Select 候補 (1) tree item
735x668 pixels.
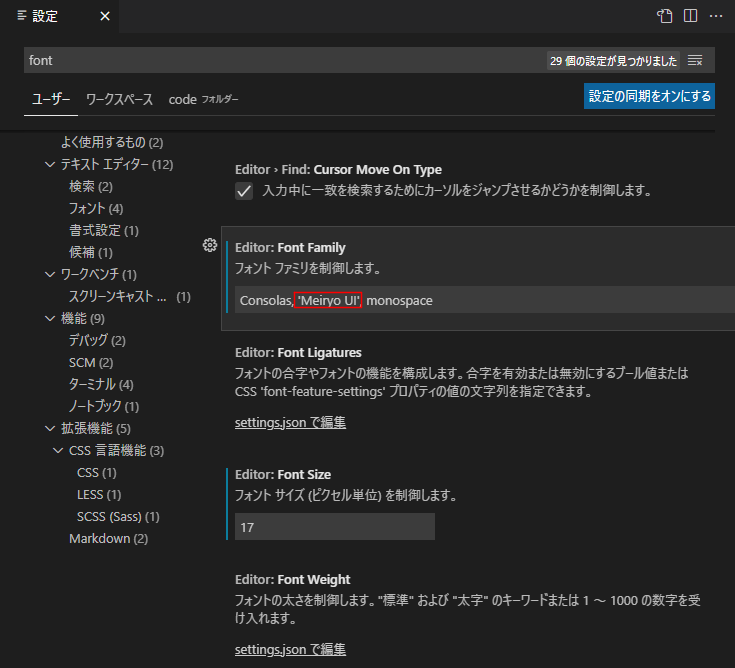[91, 252]
